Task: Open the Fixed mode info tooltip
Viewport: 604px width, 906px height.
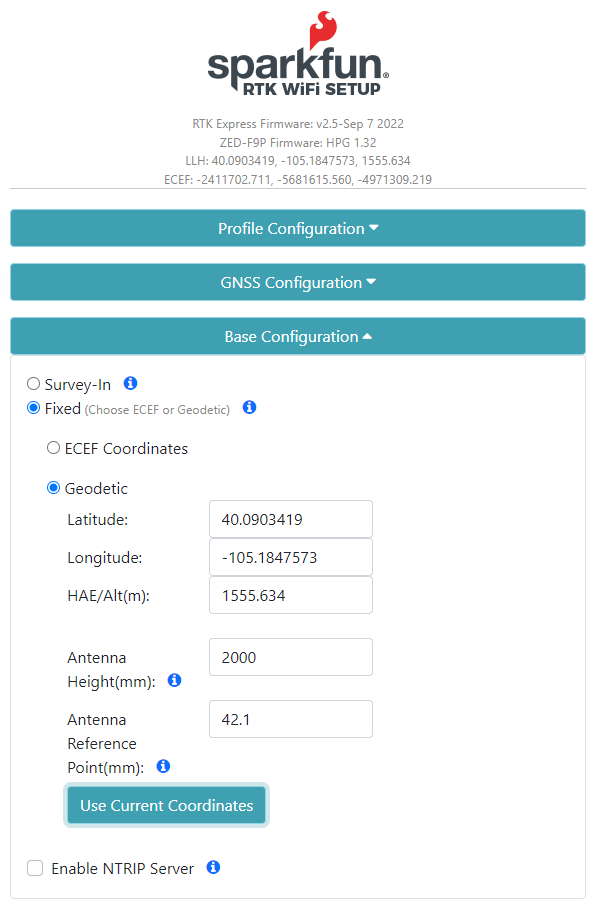Action: 249,408
